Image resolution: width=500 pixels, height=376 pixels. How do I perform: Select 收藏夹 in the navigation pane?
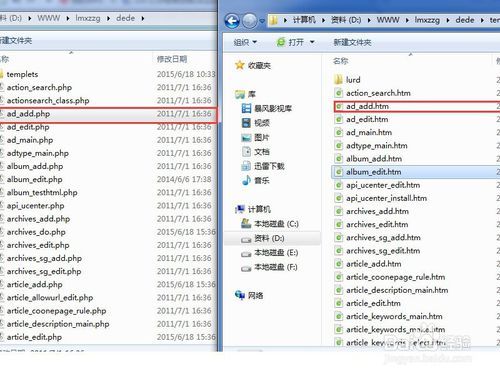point(253,65)
